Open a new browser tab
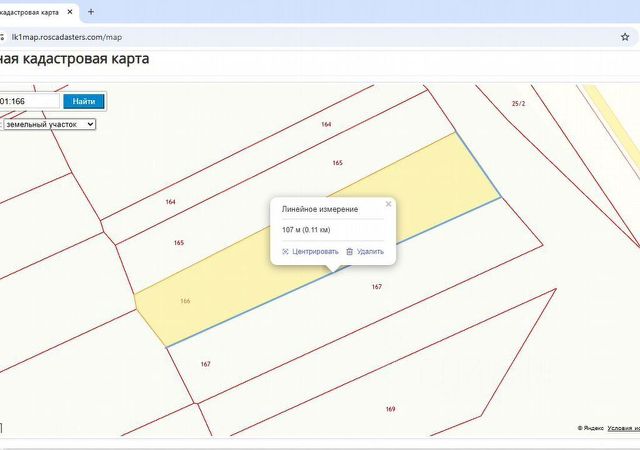 [91, 12]
